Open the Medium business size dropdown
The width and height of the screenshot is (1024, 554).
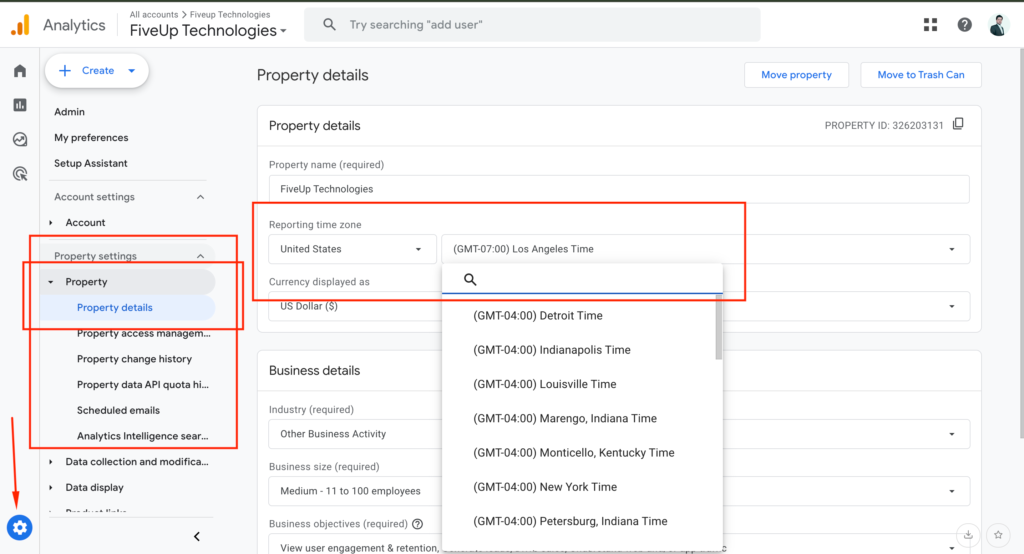619,491
